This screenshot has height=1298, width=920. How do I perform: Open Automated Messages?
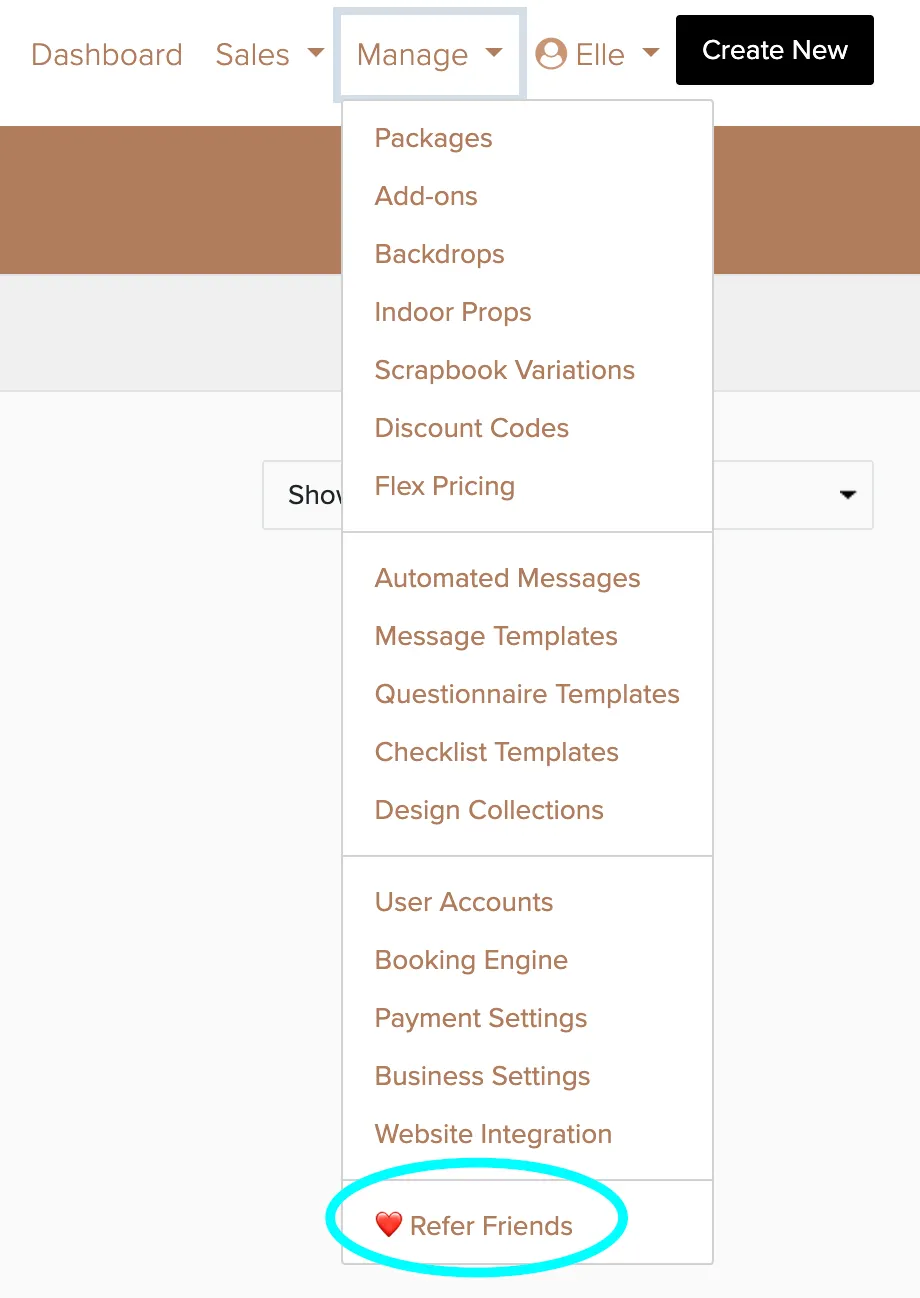tap(508, 578)
